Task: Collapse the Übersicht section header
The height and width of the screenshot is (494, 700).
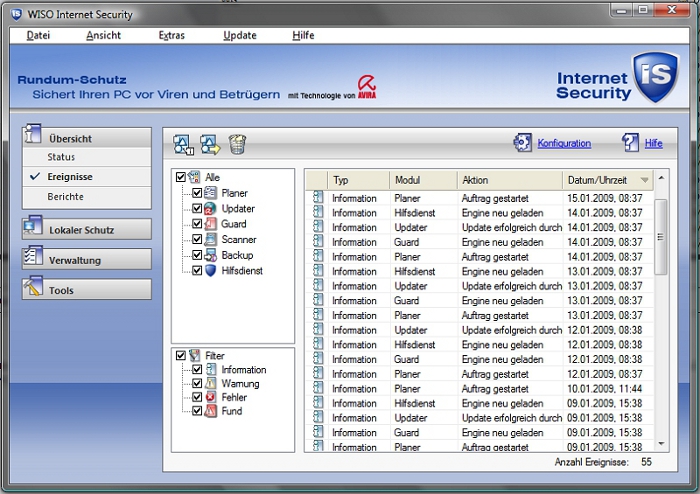Action: point(86,138)
